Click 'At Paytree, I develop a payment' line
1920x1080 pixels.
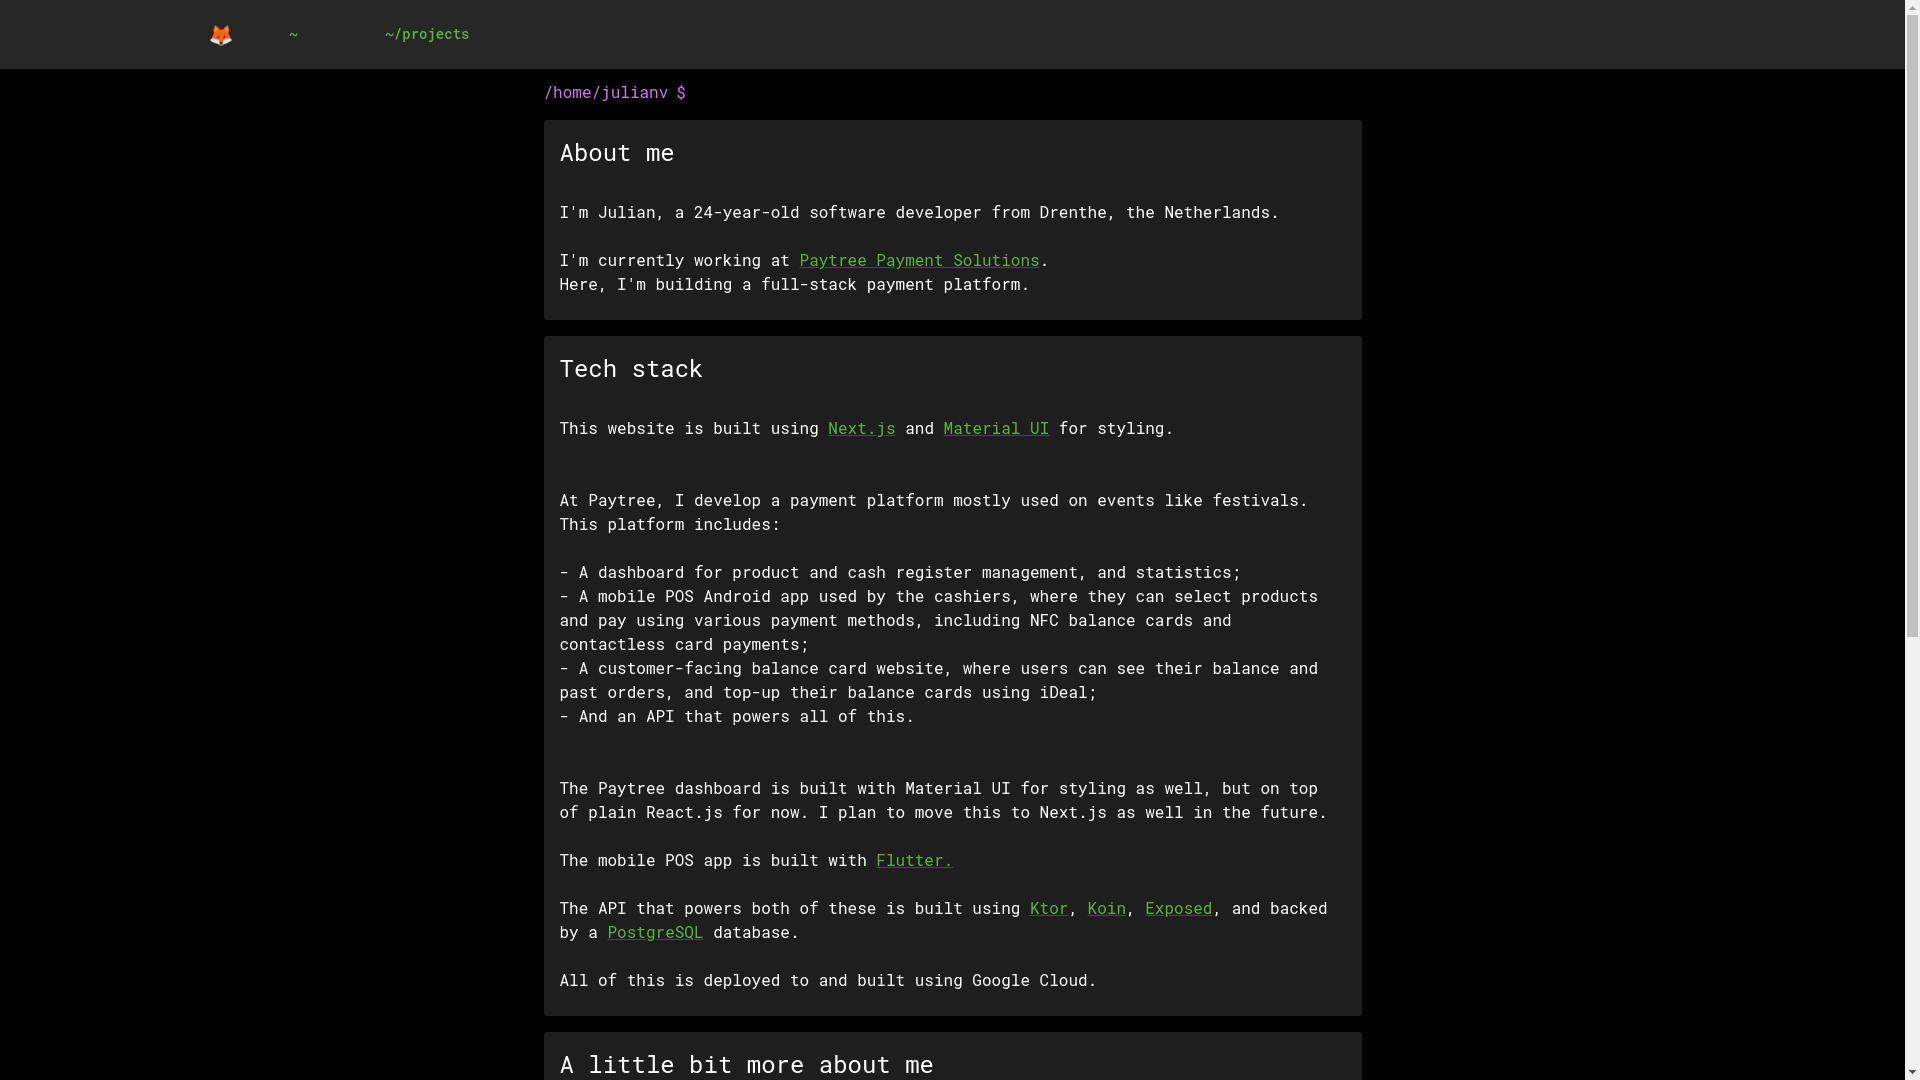point(933,500)
